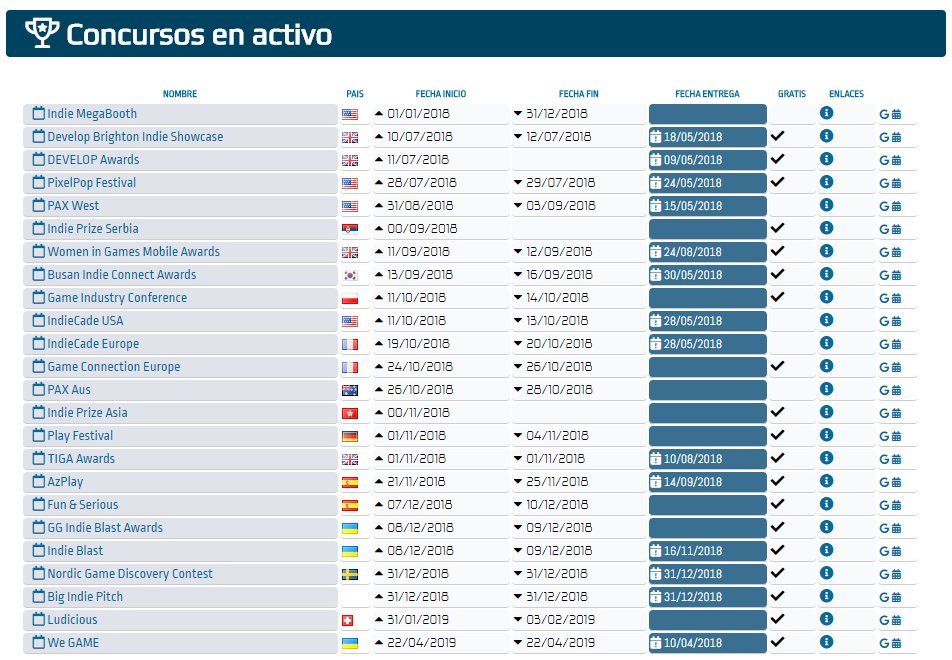952x660 pixels.
Task: Open the Indie MegaBooth contest link
Action: pos(92,114)
